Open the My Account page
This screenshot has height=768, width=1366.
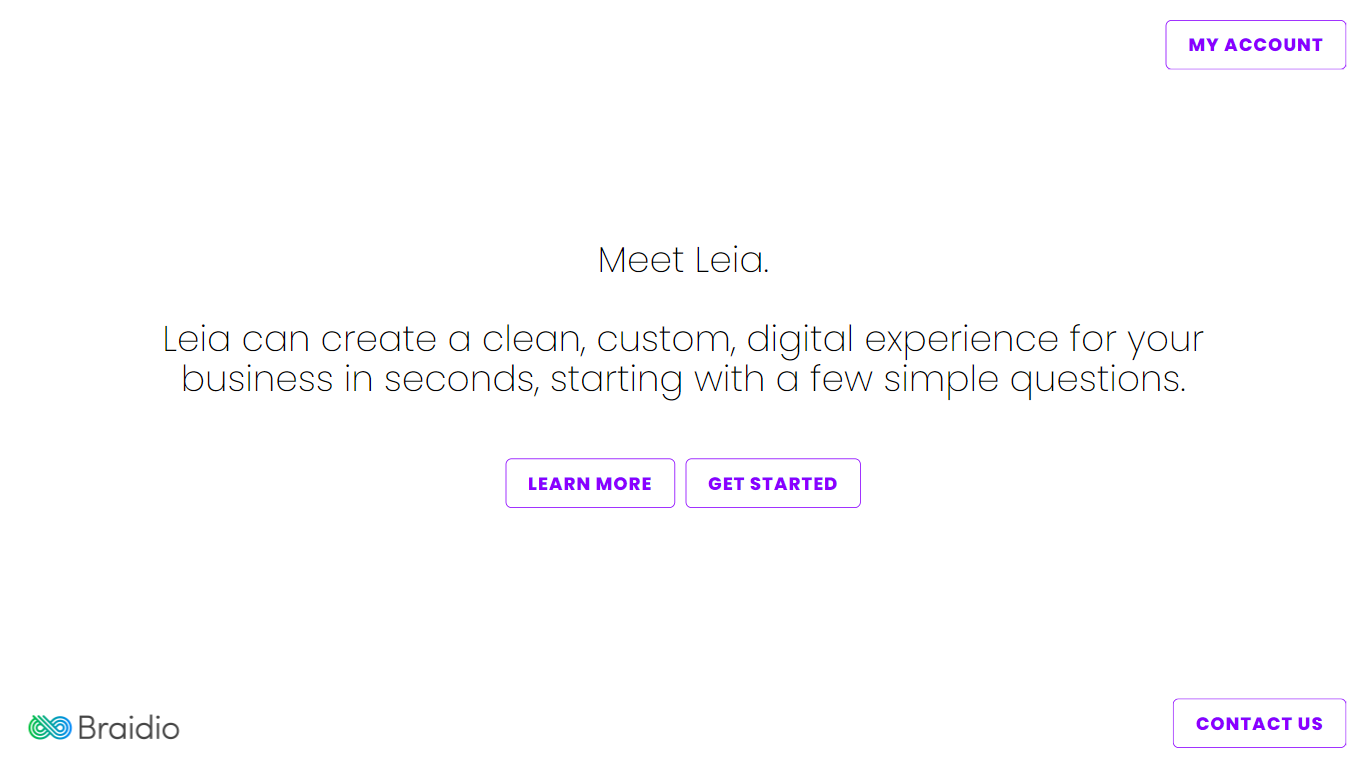pos(1256,45)
